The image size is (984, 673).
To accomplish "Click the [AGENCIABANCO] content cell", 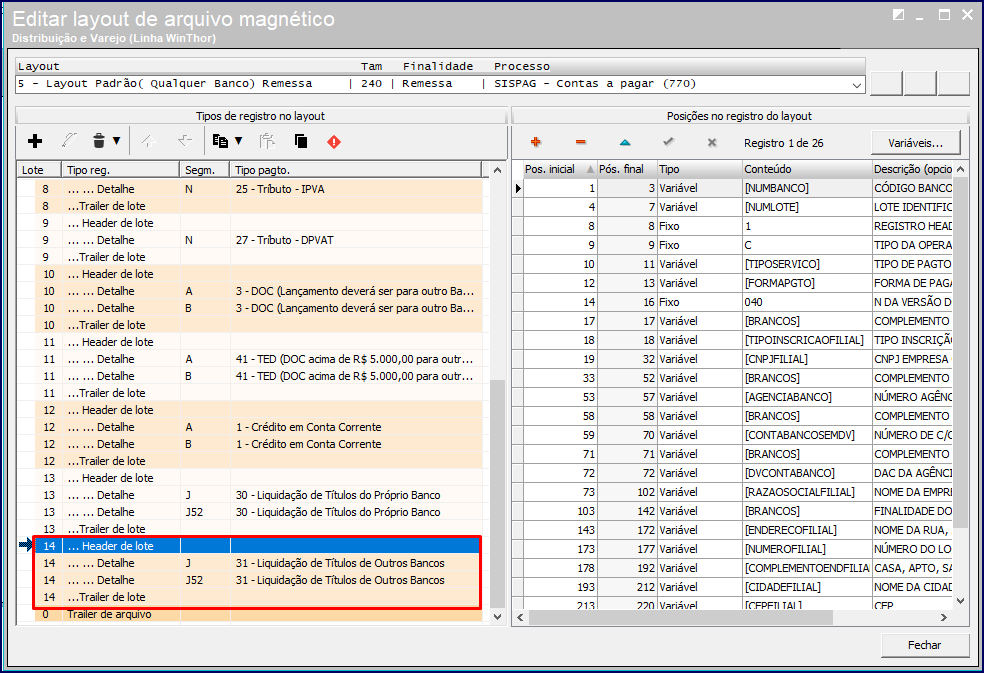I will pos(806,397).
